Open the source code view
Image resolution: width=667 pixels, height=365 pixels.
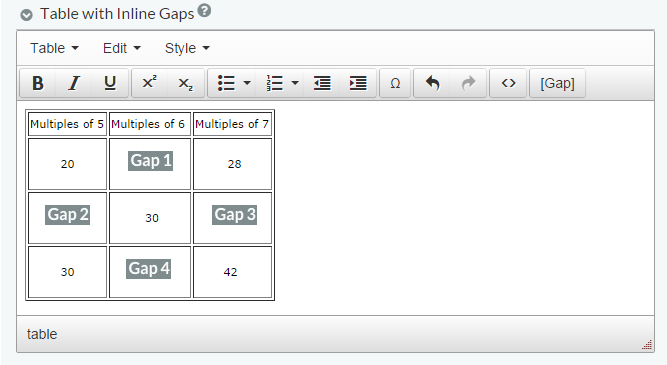[x=508, y=83]
